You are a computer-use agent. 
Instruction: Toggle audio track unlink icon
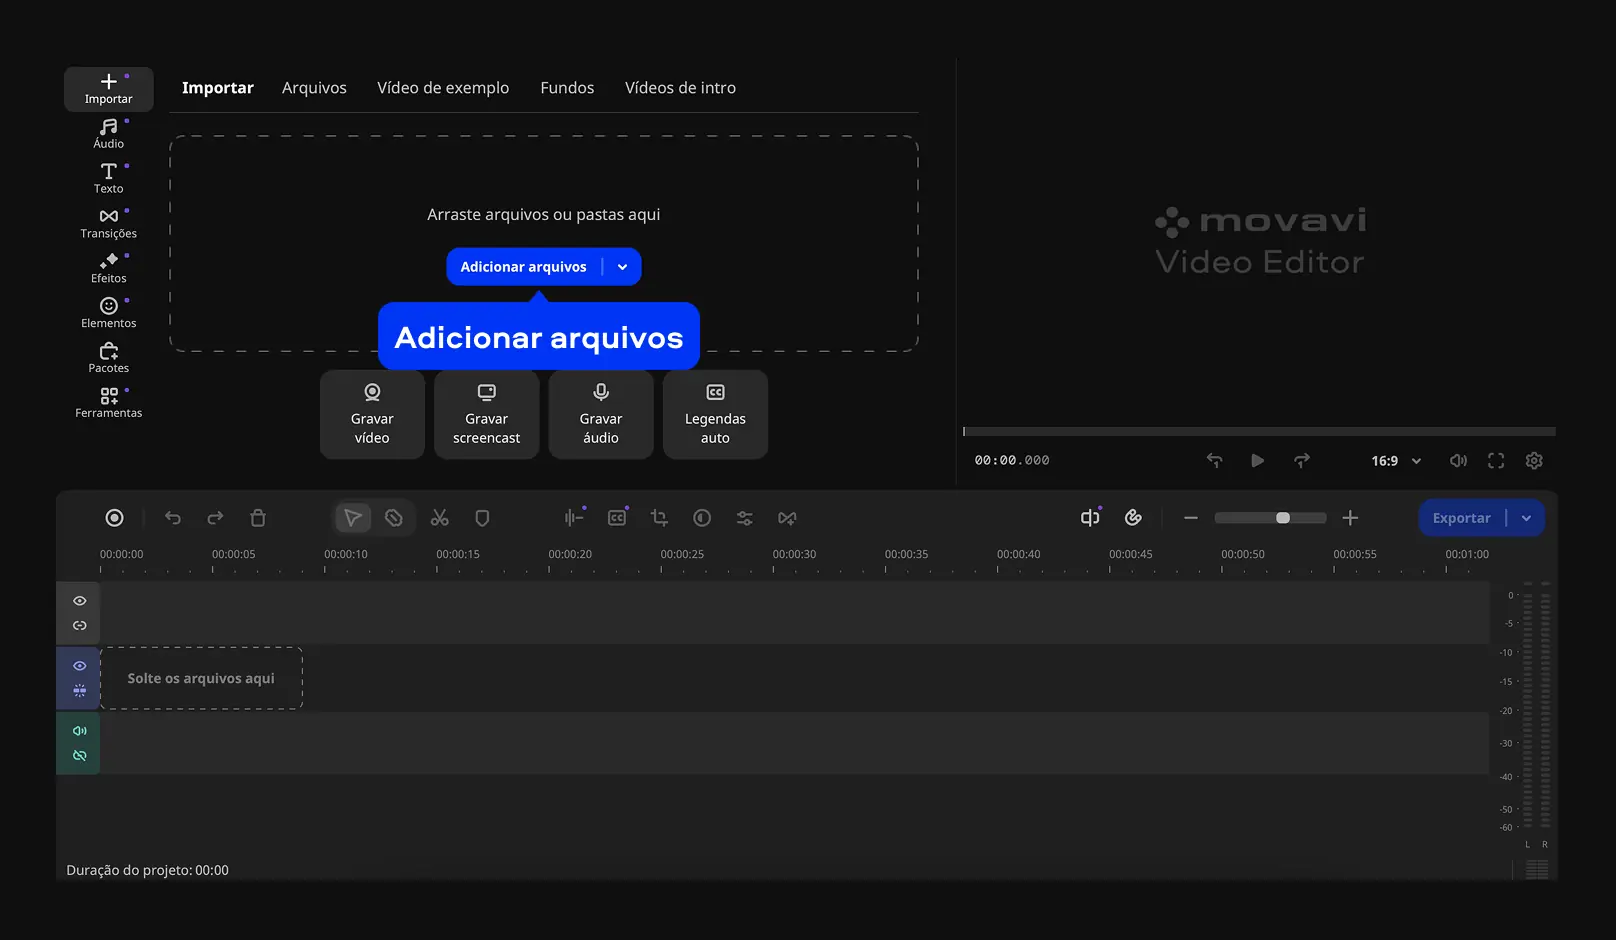point(80,756)
